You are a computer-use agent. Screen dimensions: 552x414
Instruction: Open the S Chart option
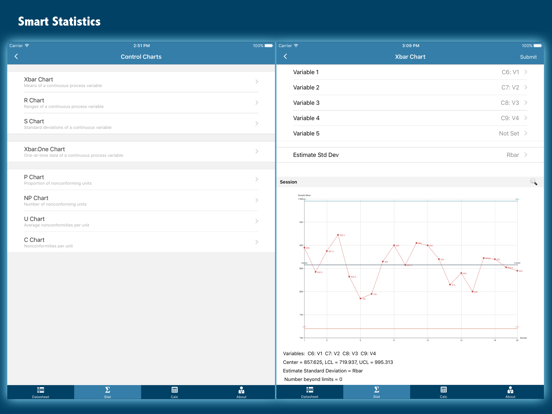click(x=141, y=124)
